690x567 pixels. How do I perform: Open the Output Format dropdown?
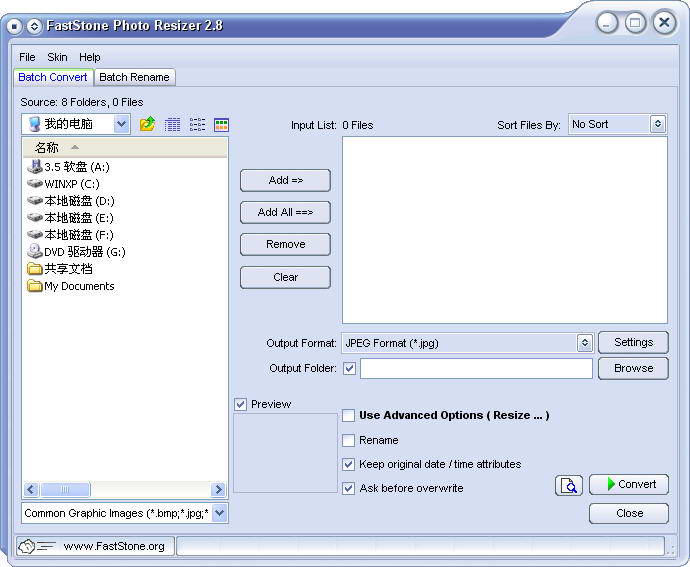(585, 343)
